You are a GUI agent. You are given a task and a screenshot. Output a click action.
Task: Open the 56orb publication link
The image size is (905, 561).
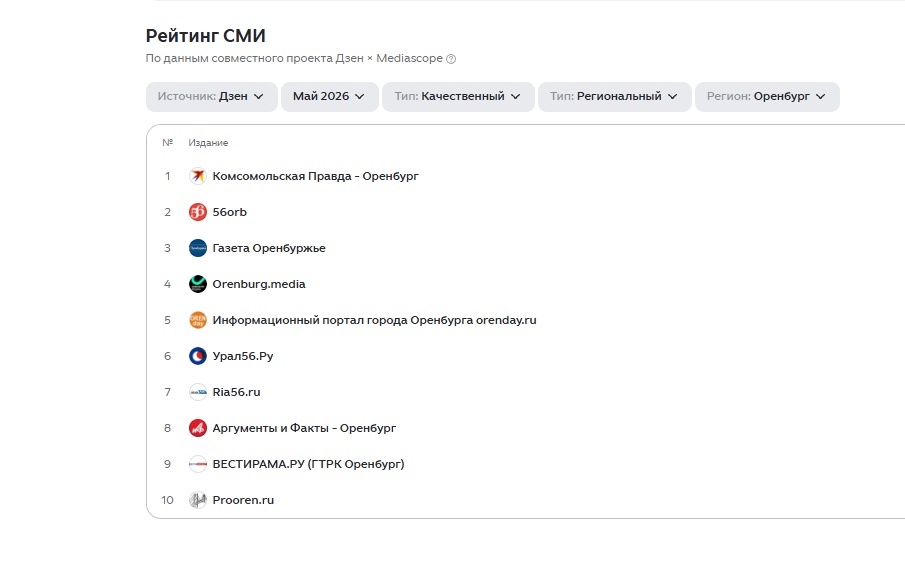pyautogui.click(x=230, y=212)
